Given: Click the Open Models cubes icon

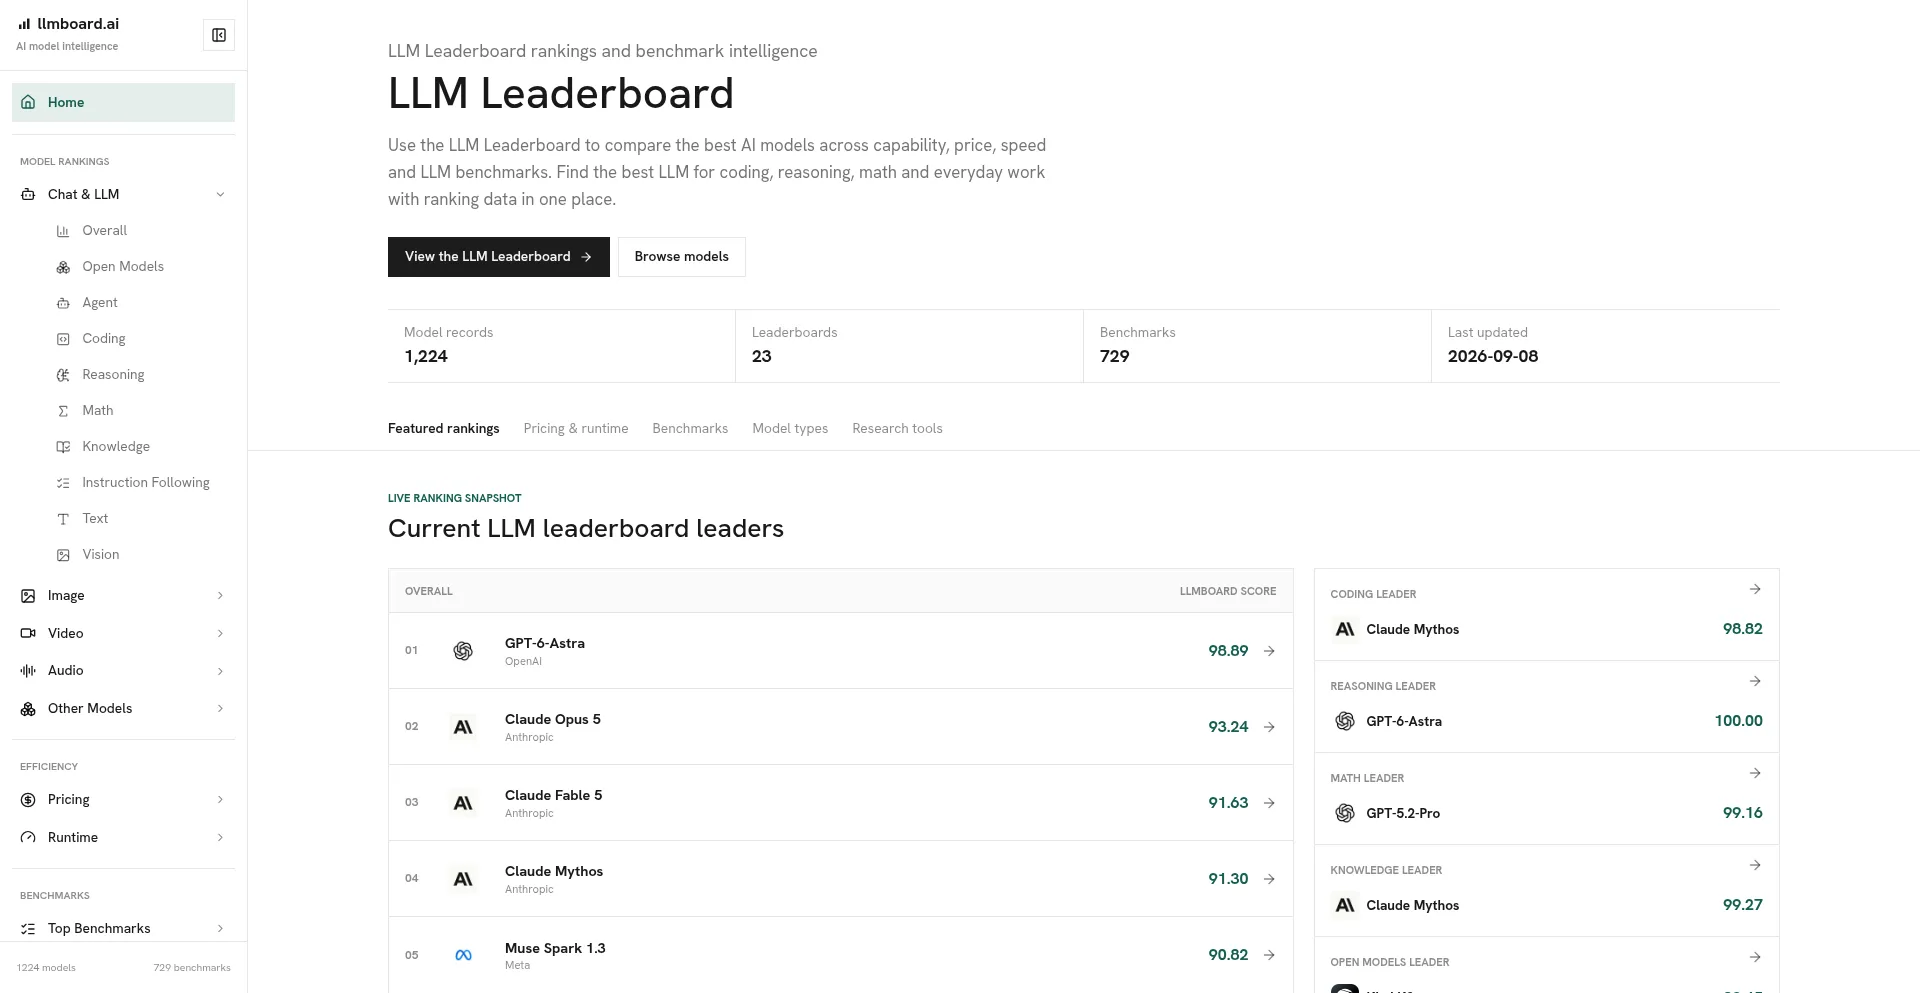Looking at the screenshot, I should pyautogui.click(x=63, y=267).
